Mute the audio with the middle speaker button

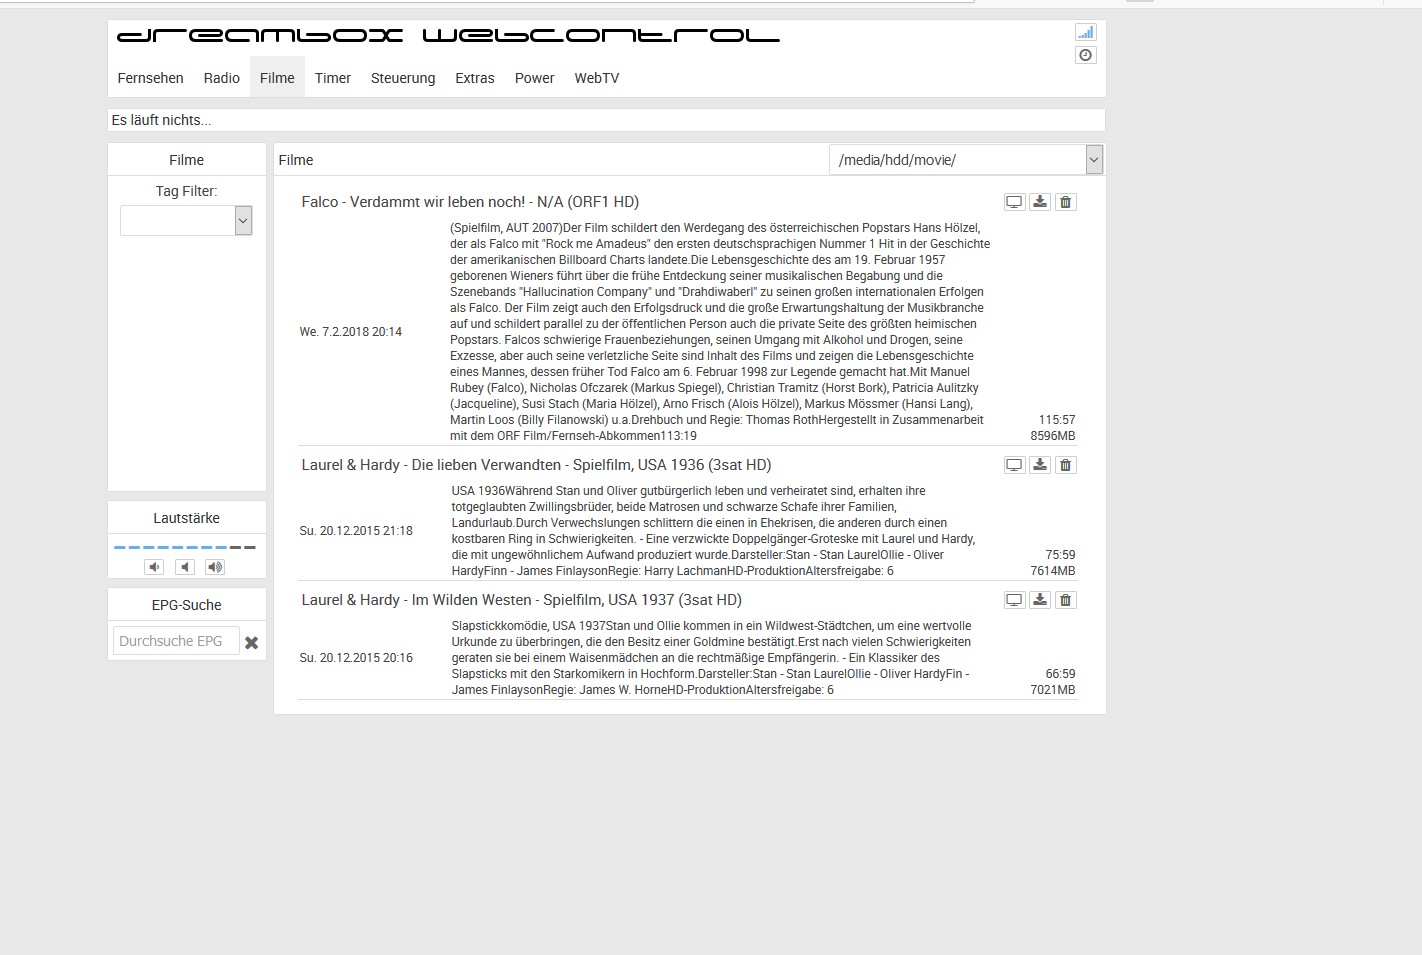(185, 567)
